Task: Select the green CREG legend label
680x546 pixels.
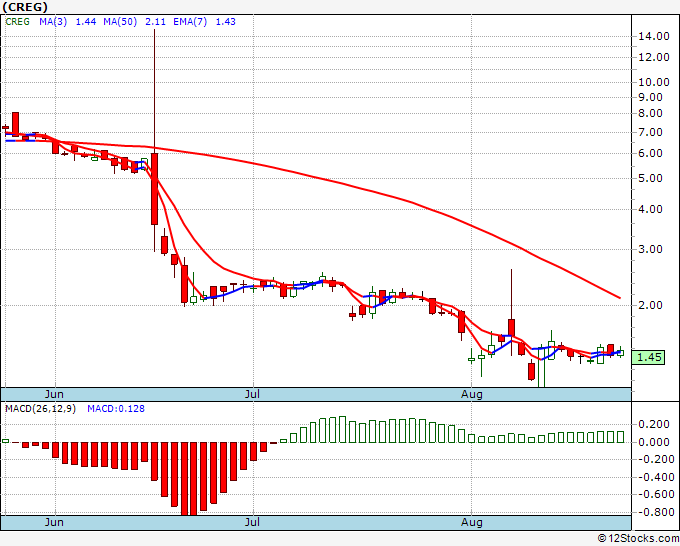Action: click(x=17, y=22)
